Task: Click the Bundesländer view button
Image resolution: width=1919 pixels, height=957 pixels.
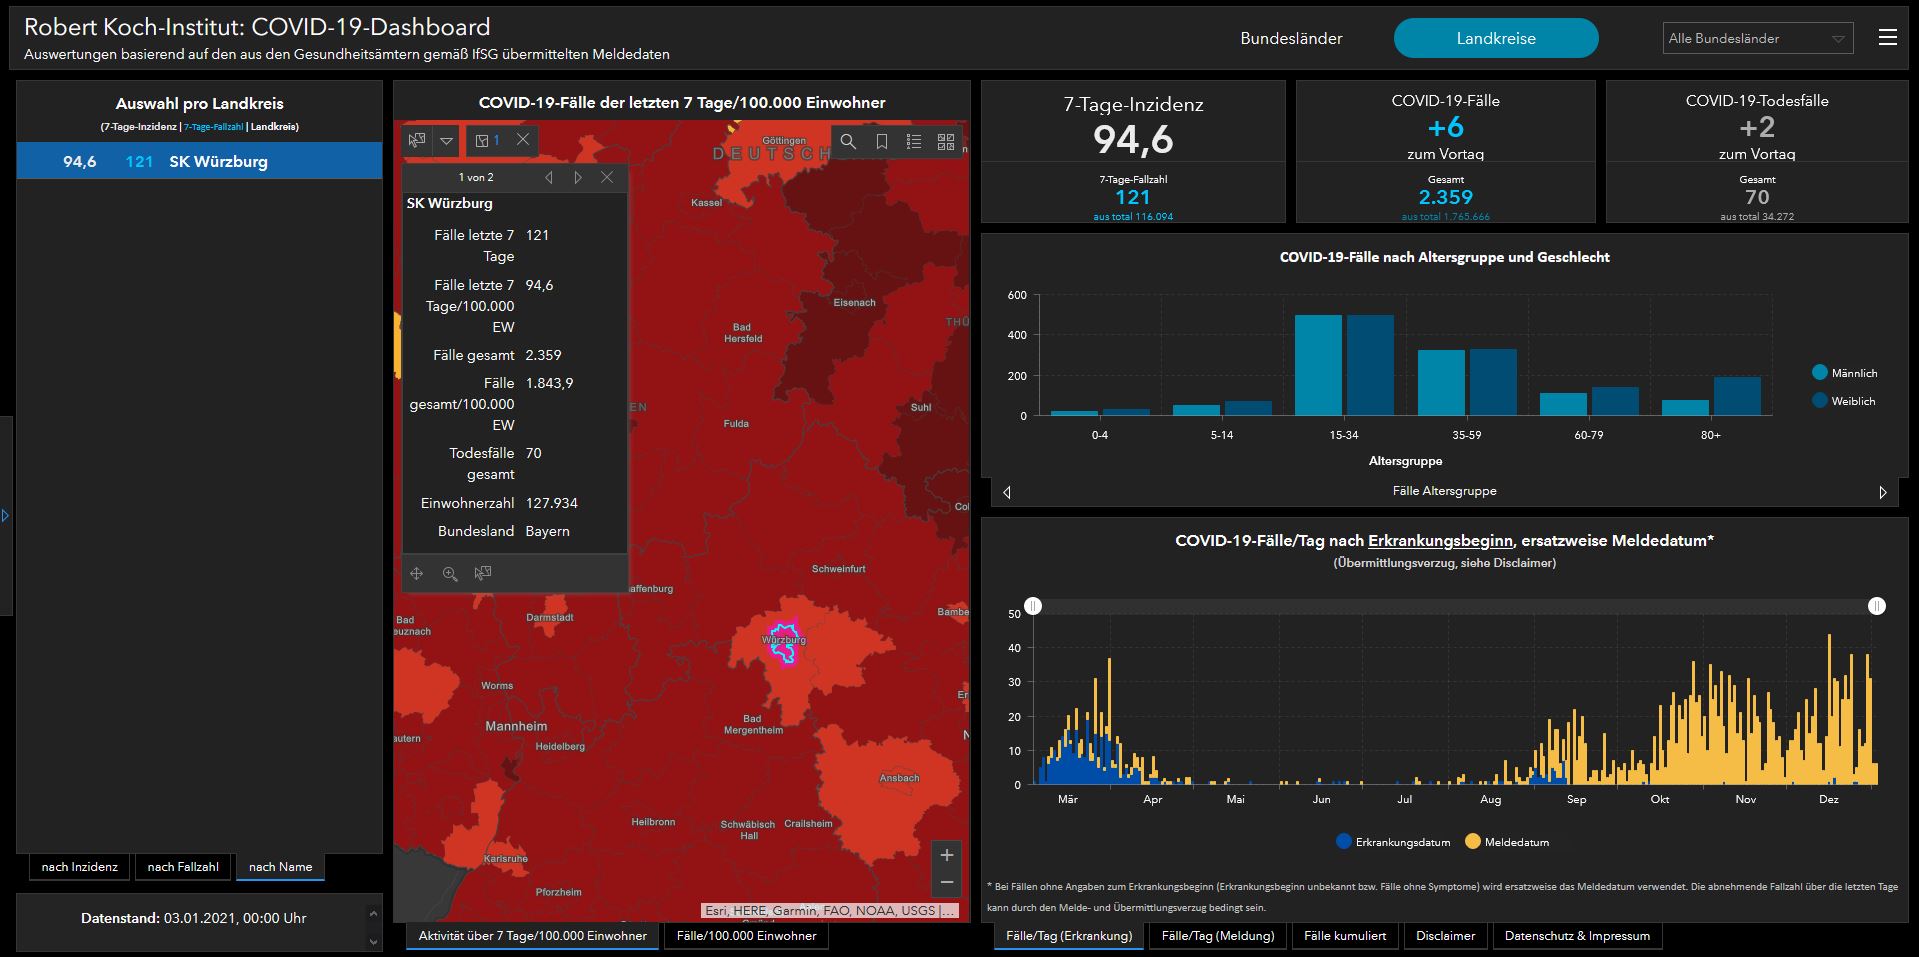Action: (1291, 39)
